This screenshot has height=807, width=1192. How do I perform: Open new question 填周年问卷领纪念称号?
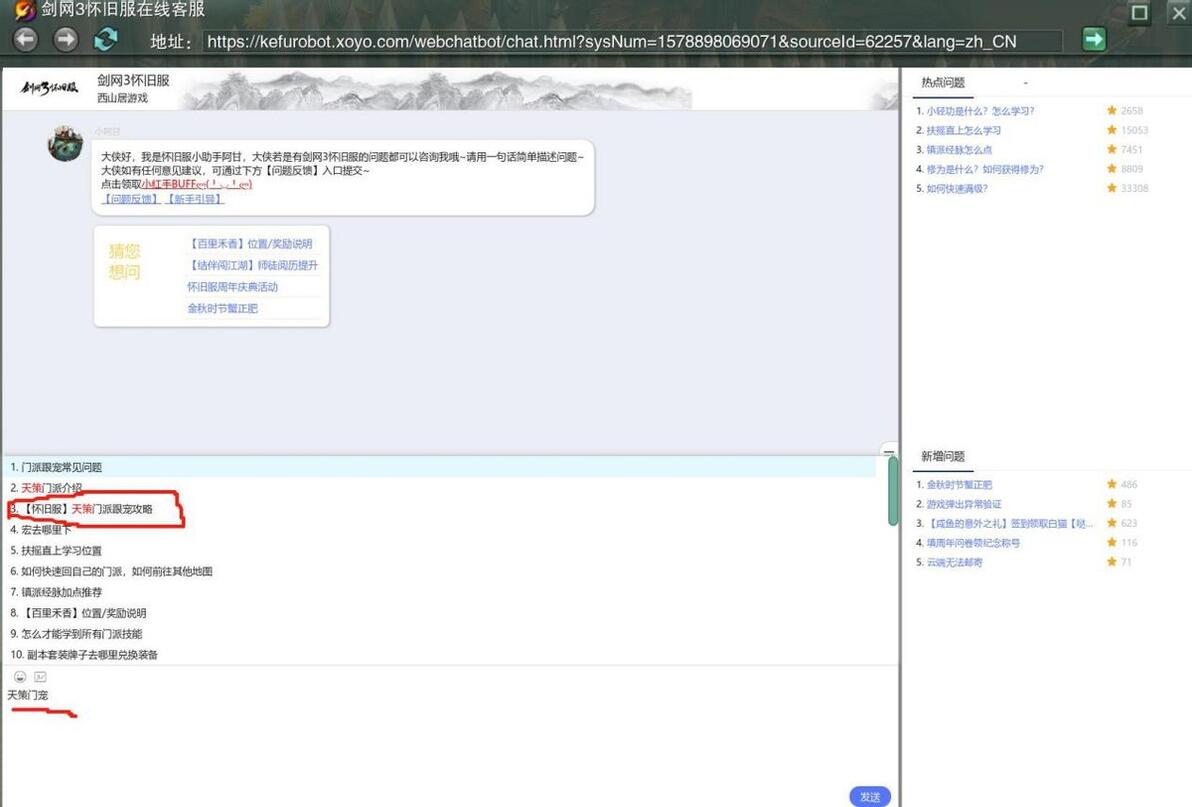tap(973, 543)
